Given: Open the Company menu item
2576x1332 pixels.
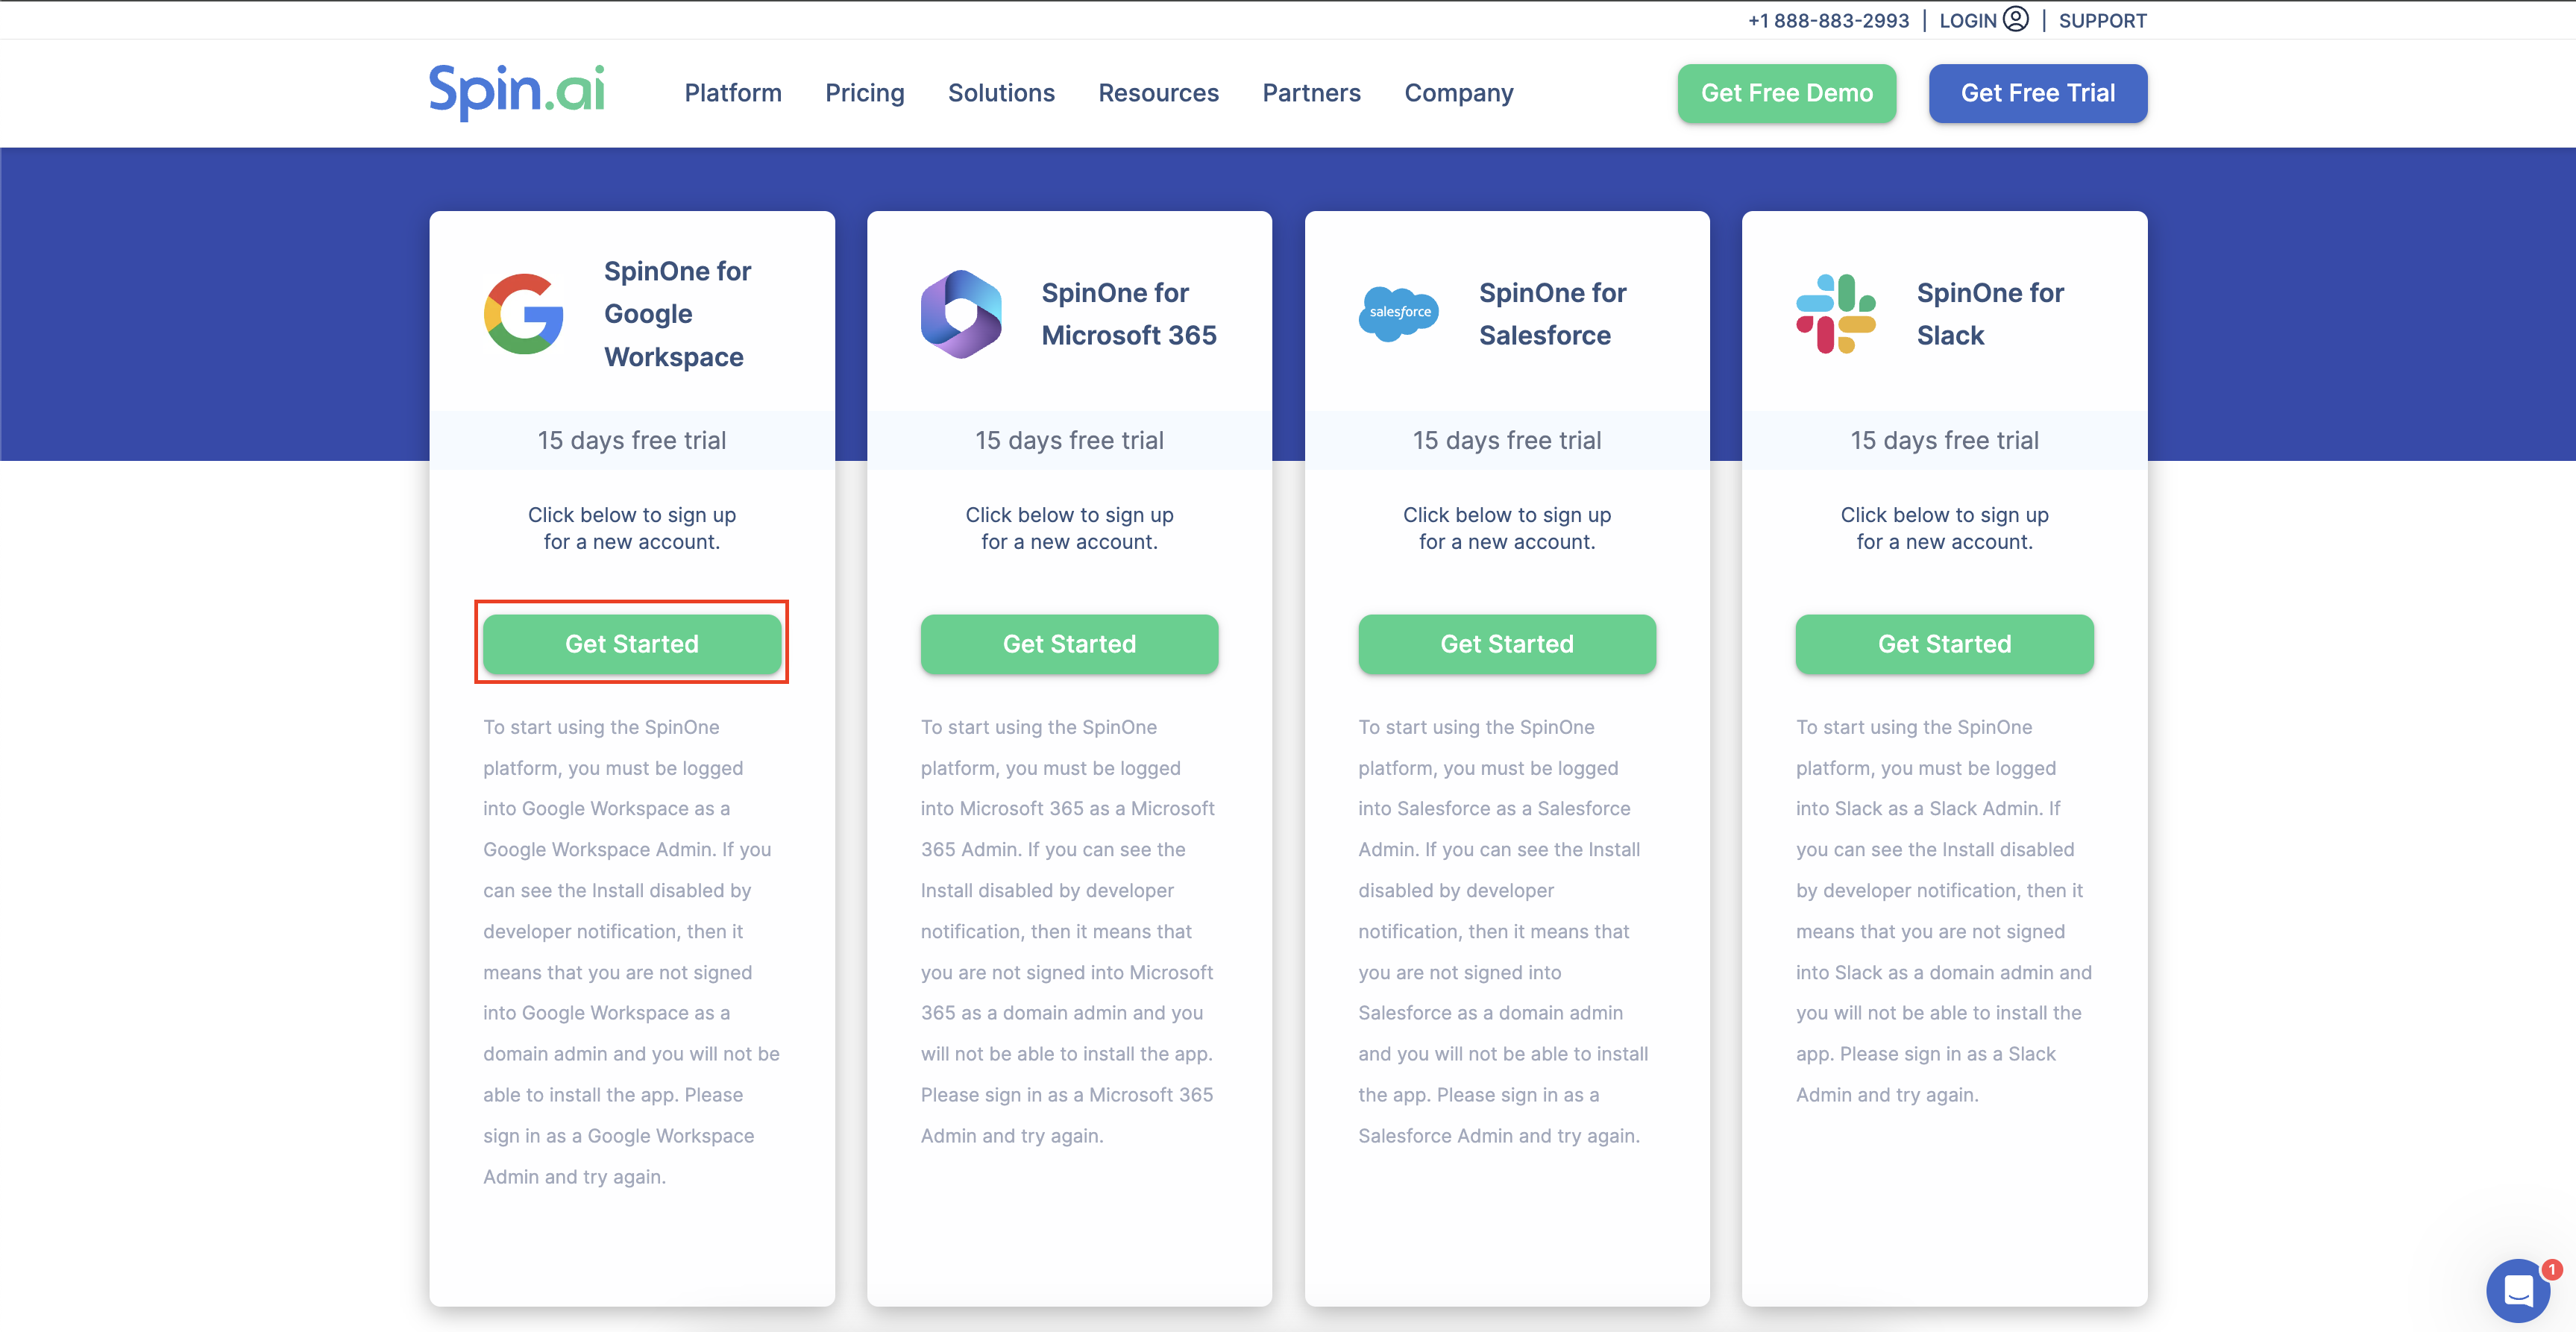Looking at the screenshot, I should click(1458, 93).
